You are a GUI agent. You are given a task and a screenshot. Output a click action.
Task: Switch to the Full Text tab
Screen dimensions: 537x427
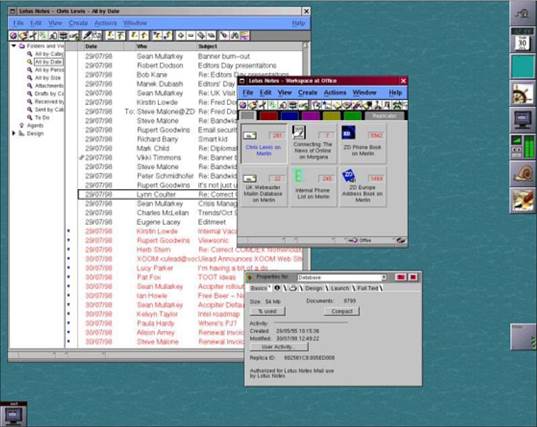367,288
